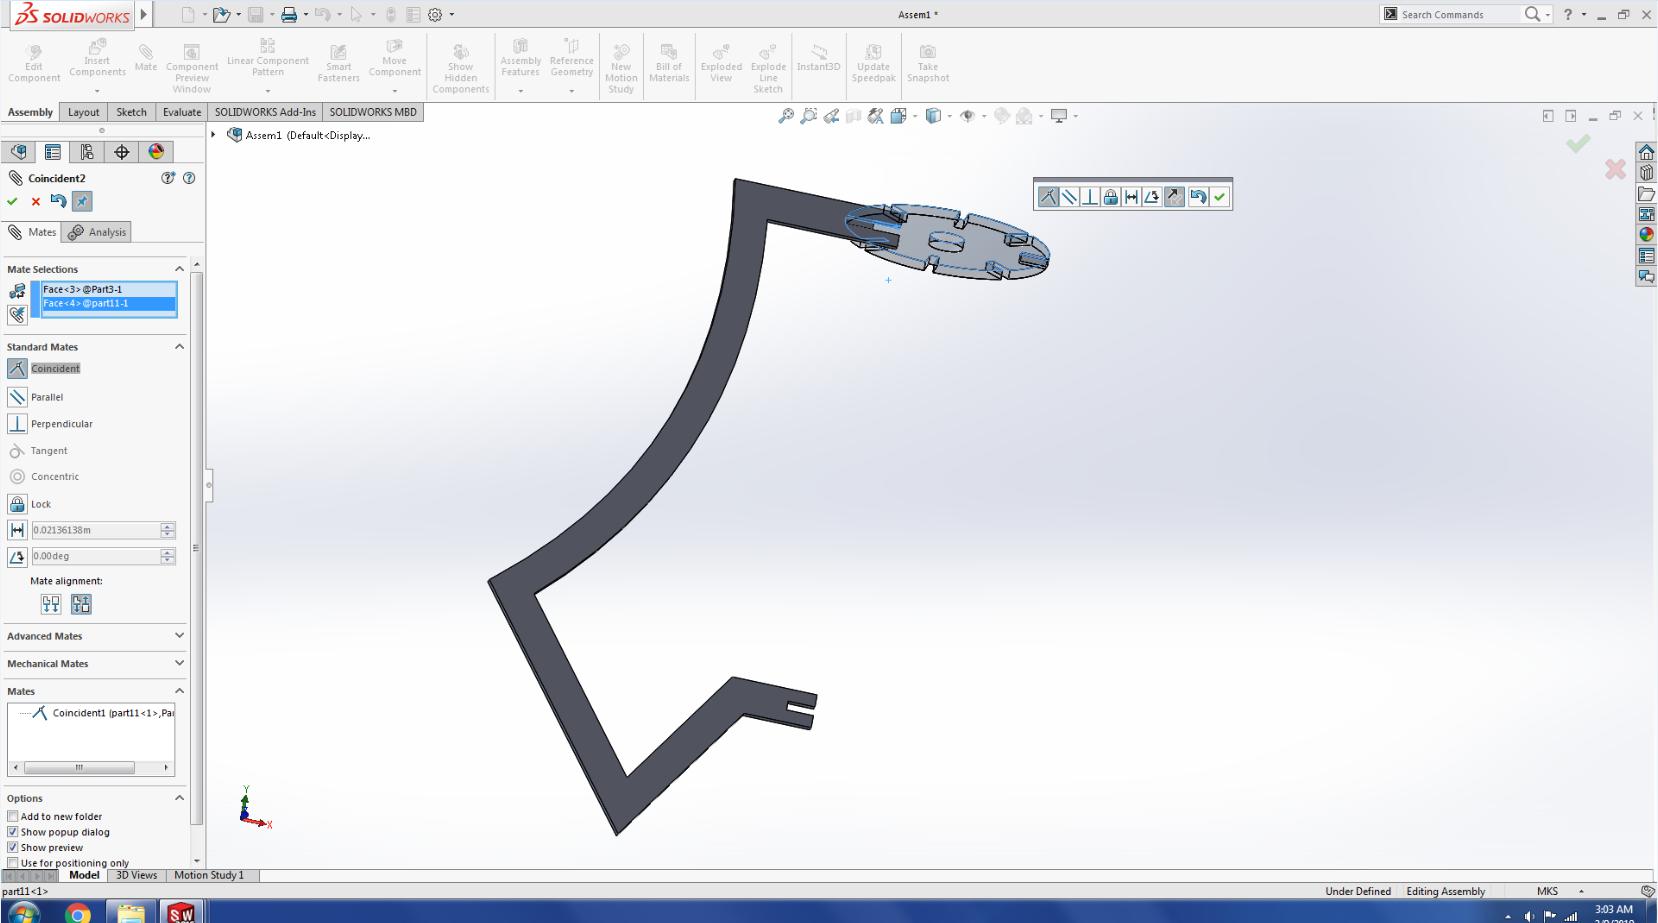Open the Options gear in top toolbar
1658x923 pixels.
click(435, 15)
